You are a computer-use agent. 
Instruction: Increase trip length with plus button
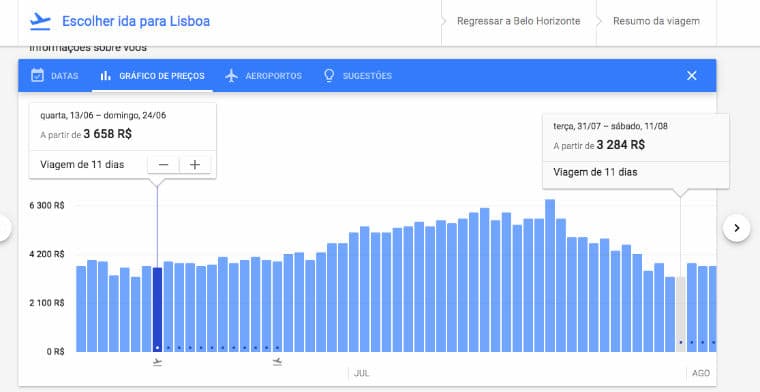[x=195, y=165]
